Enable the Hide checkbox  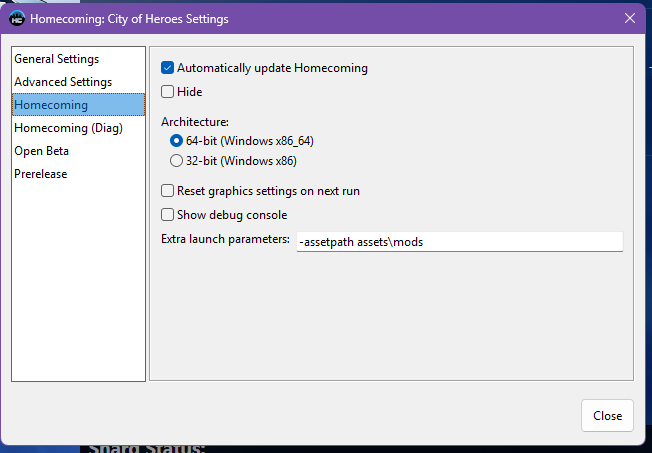(x=168, y=92)
